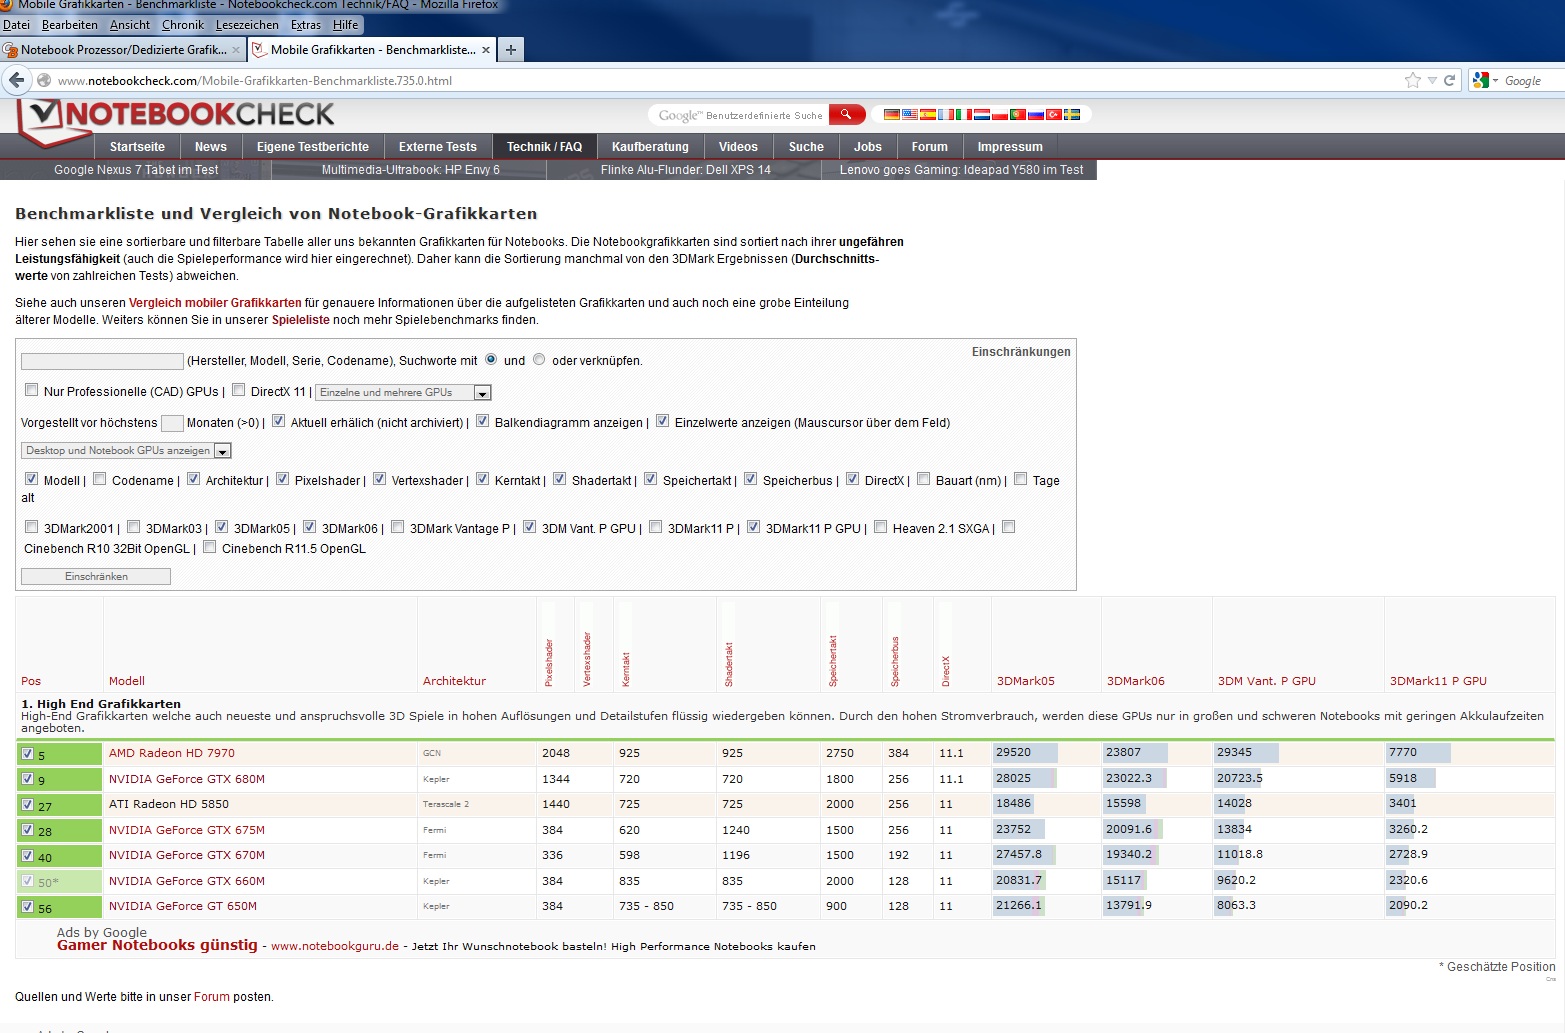Switch site language via Italian flag

(x=964, y=114)
